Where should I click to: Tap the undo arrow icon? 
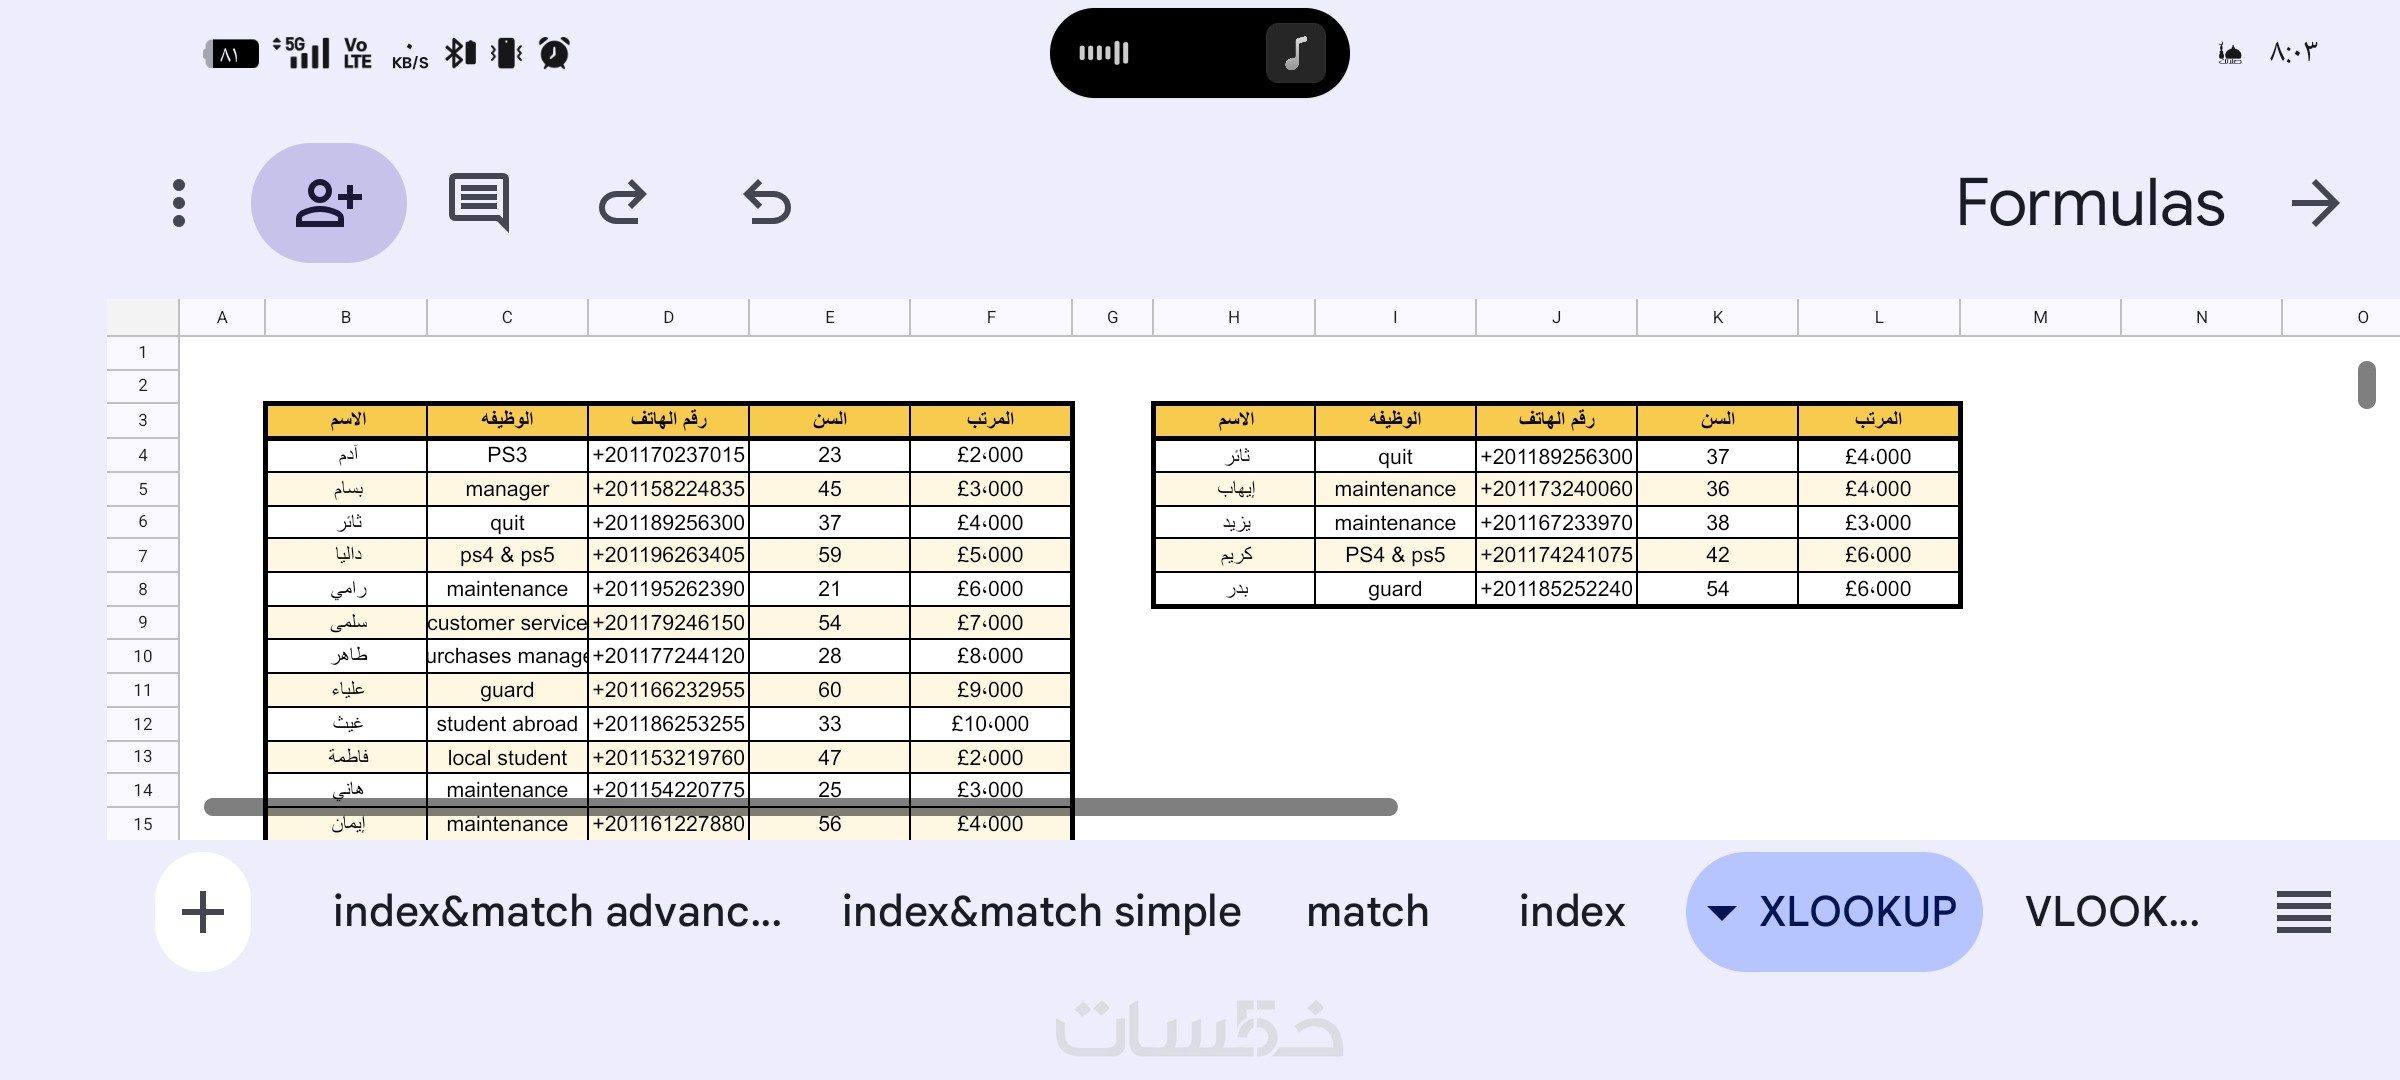pyautogui.click(x=767, y=203)
